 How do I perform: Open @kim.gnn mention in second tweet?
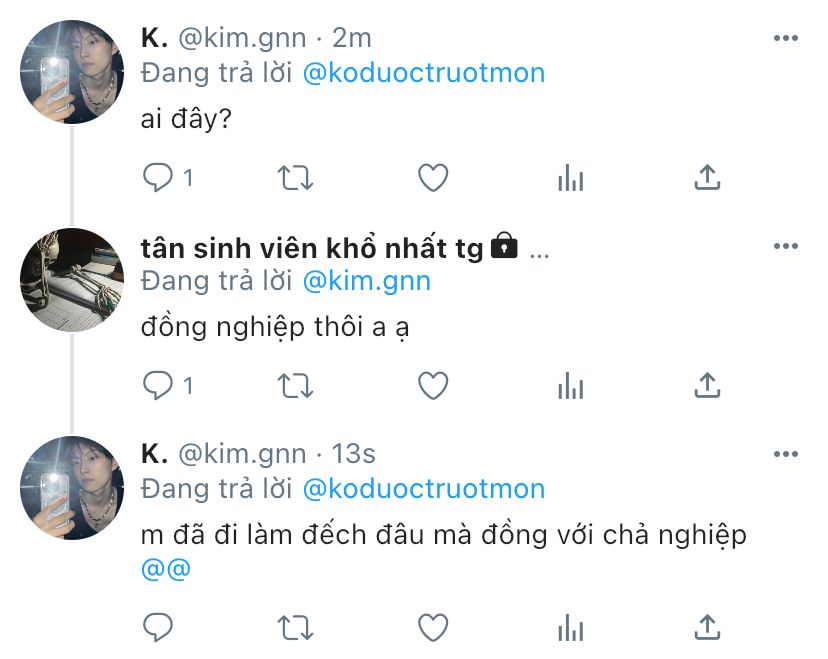[366, 281]
